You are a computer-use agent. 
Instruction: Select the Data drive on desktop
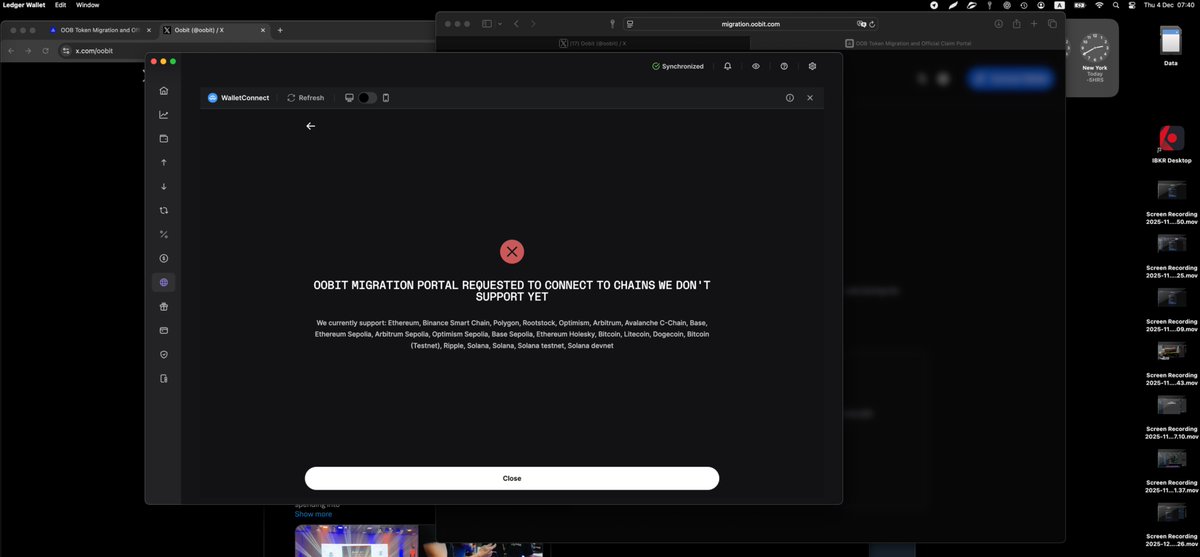click(x=1171, y=45)
